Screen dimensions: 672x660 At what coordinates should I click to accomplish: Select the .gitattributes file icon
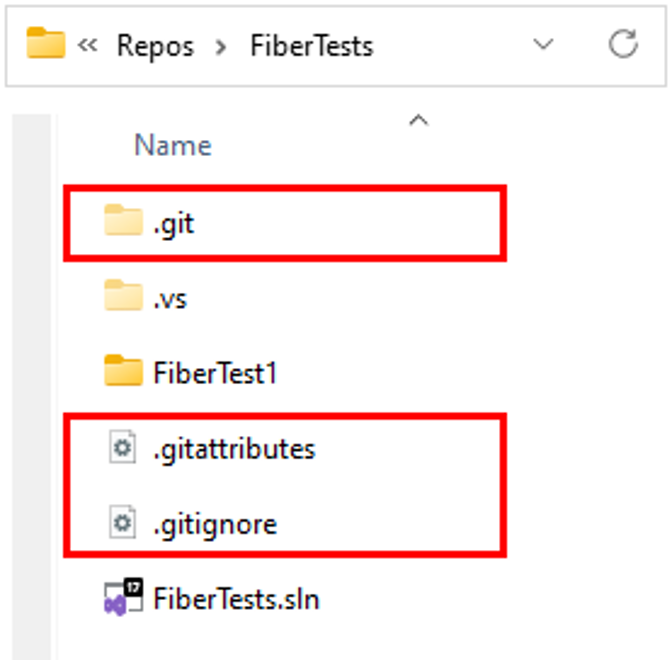click(123, 447)
